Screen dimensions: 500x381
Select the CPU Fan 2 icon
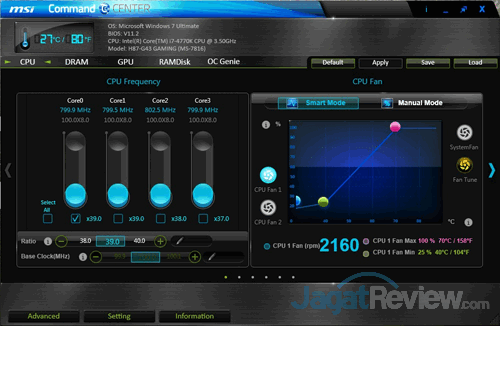point(268,208)
